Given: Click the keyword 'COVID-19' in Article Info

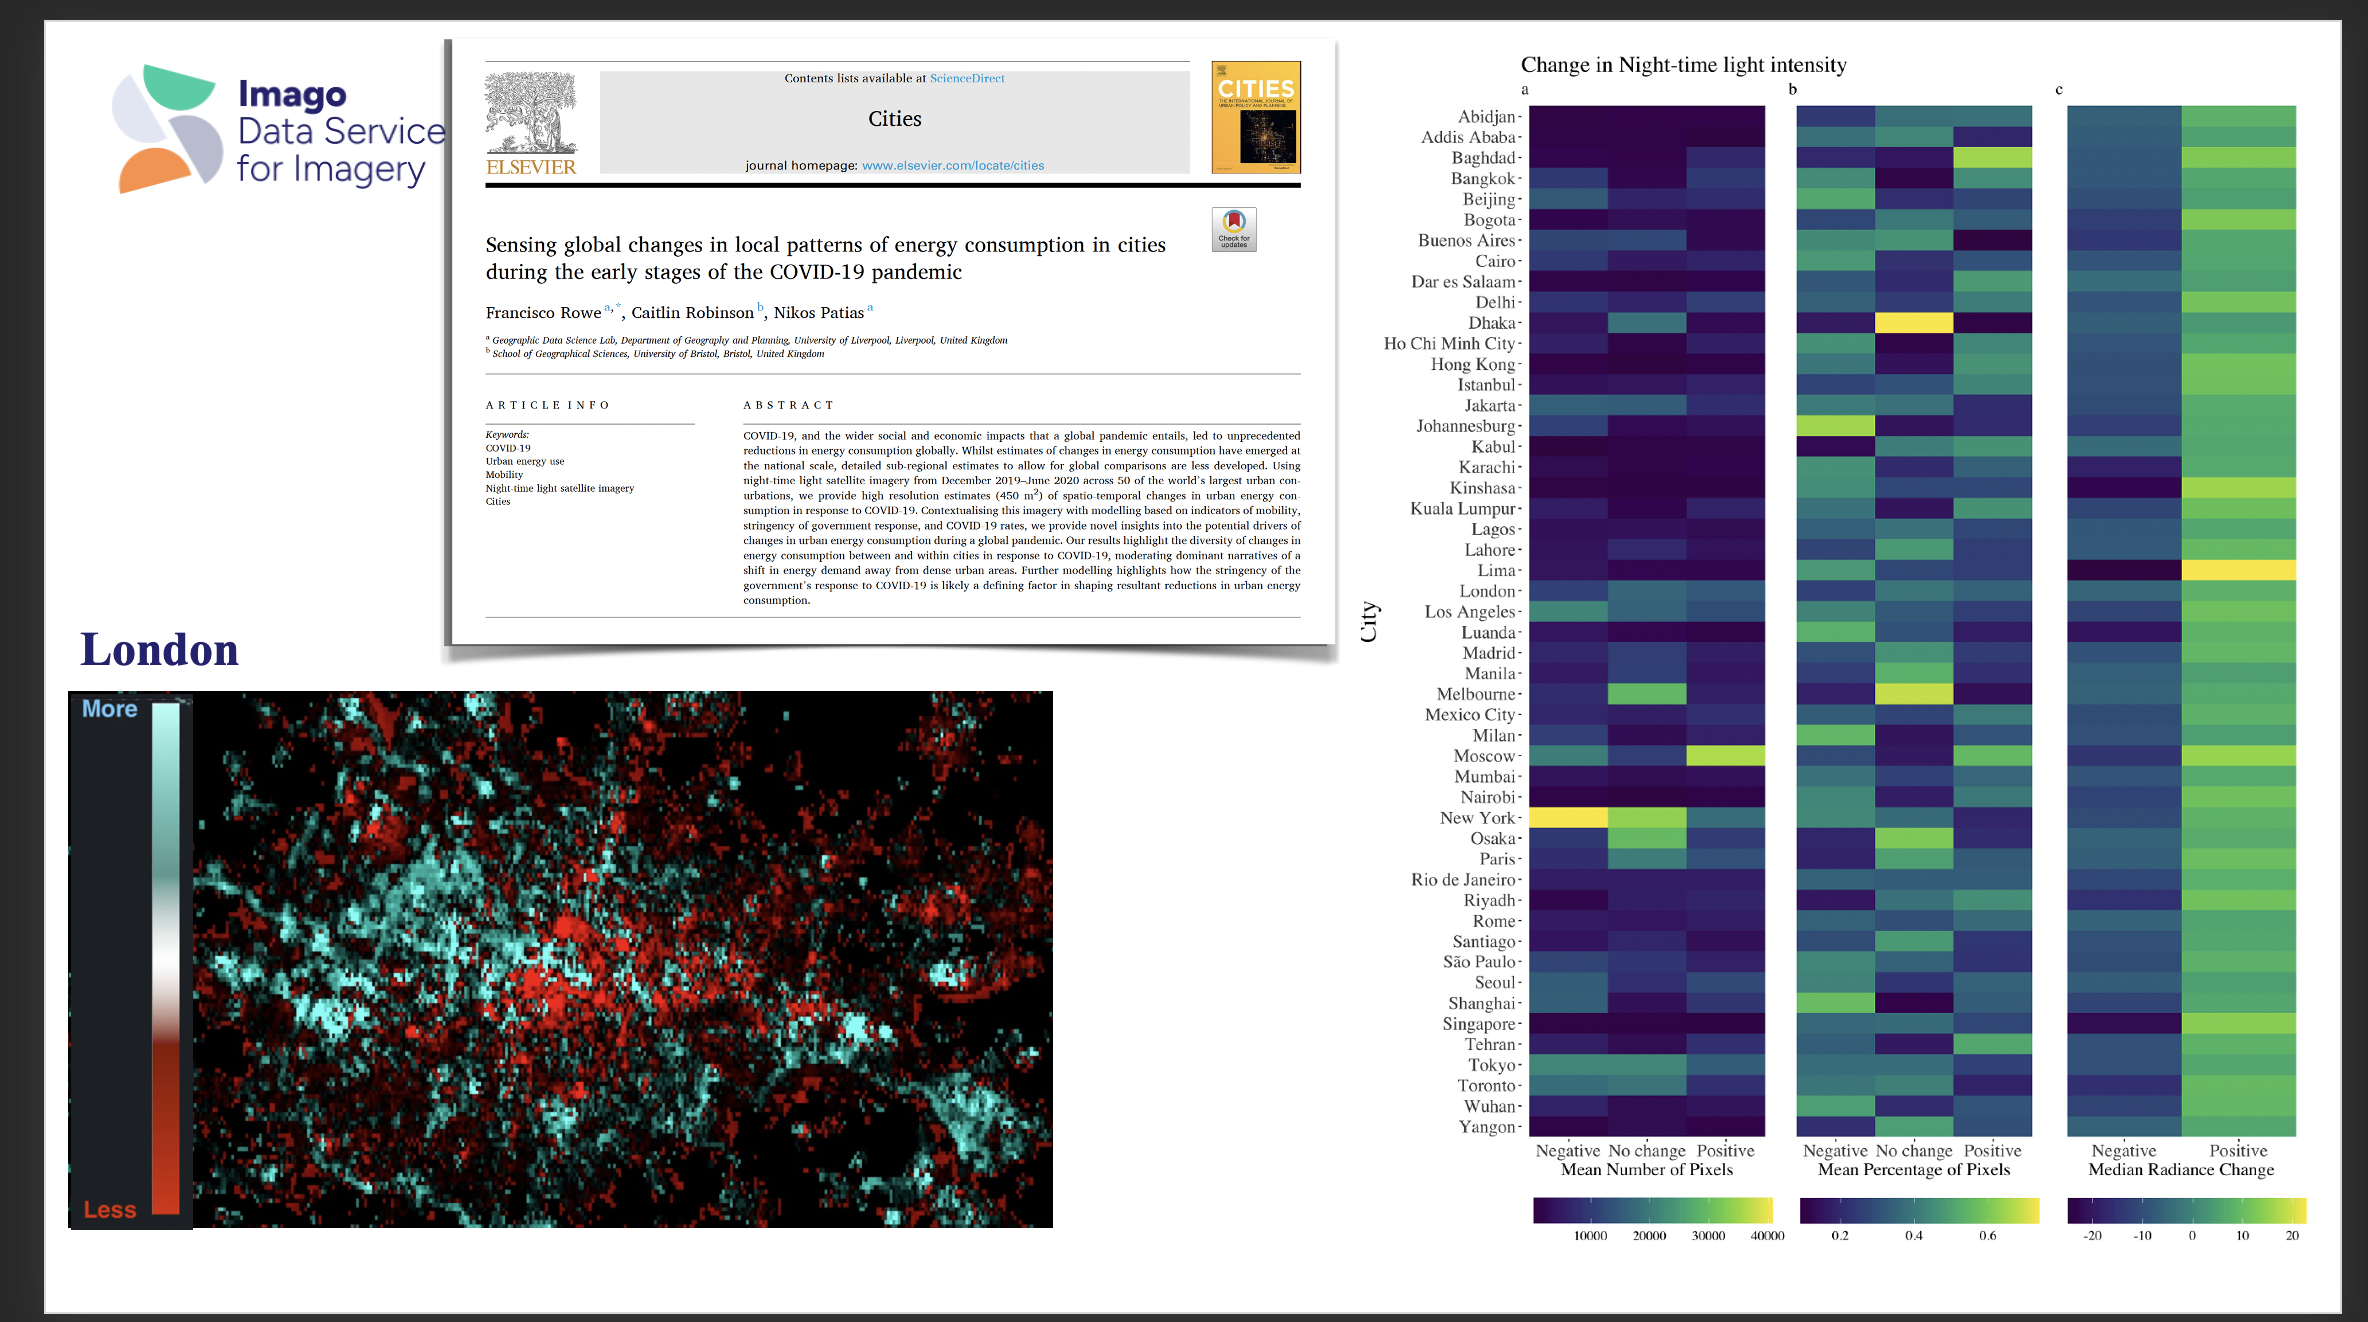Looking at the screenshot, I should click(x=507, y=448).
